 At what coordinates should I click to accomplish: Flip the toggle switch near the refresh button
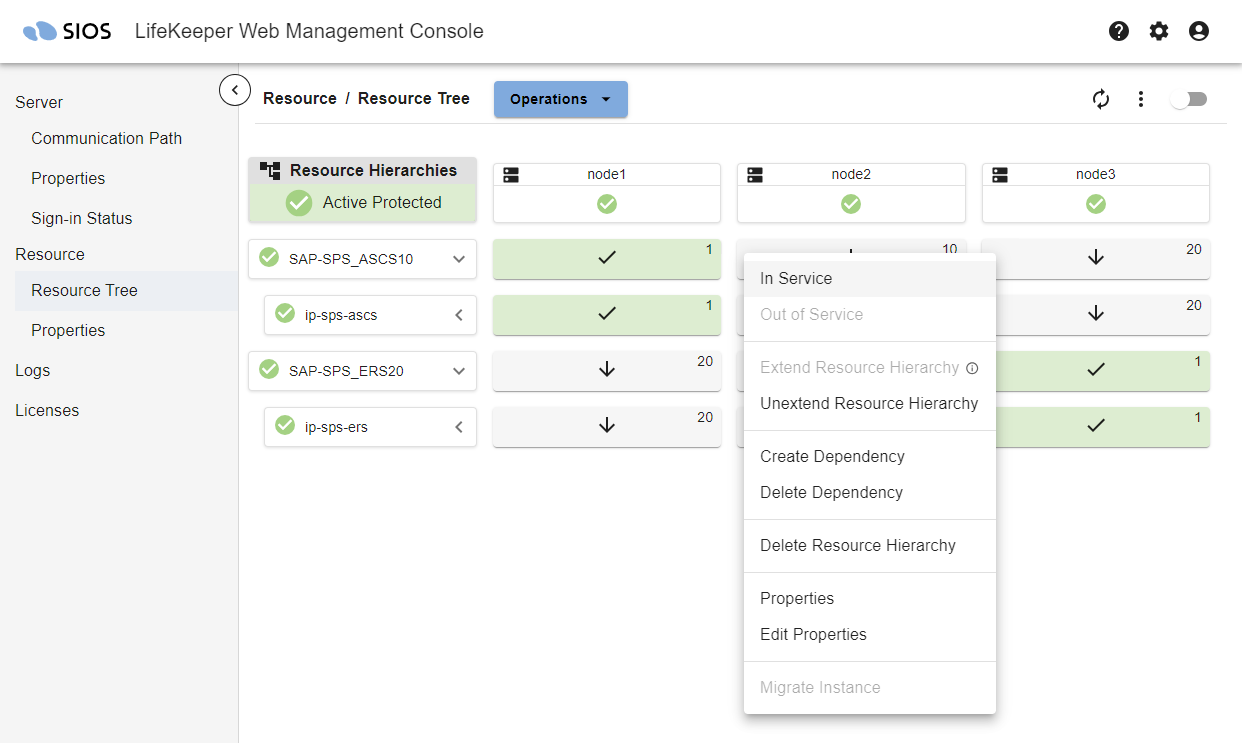point(1189,99)
